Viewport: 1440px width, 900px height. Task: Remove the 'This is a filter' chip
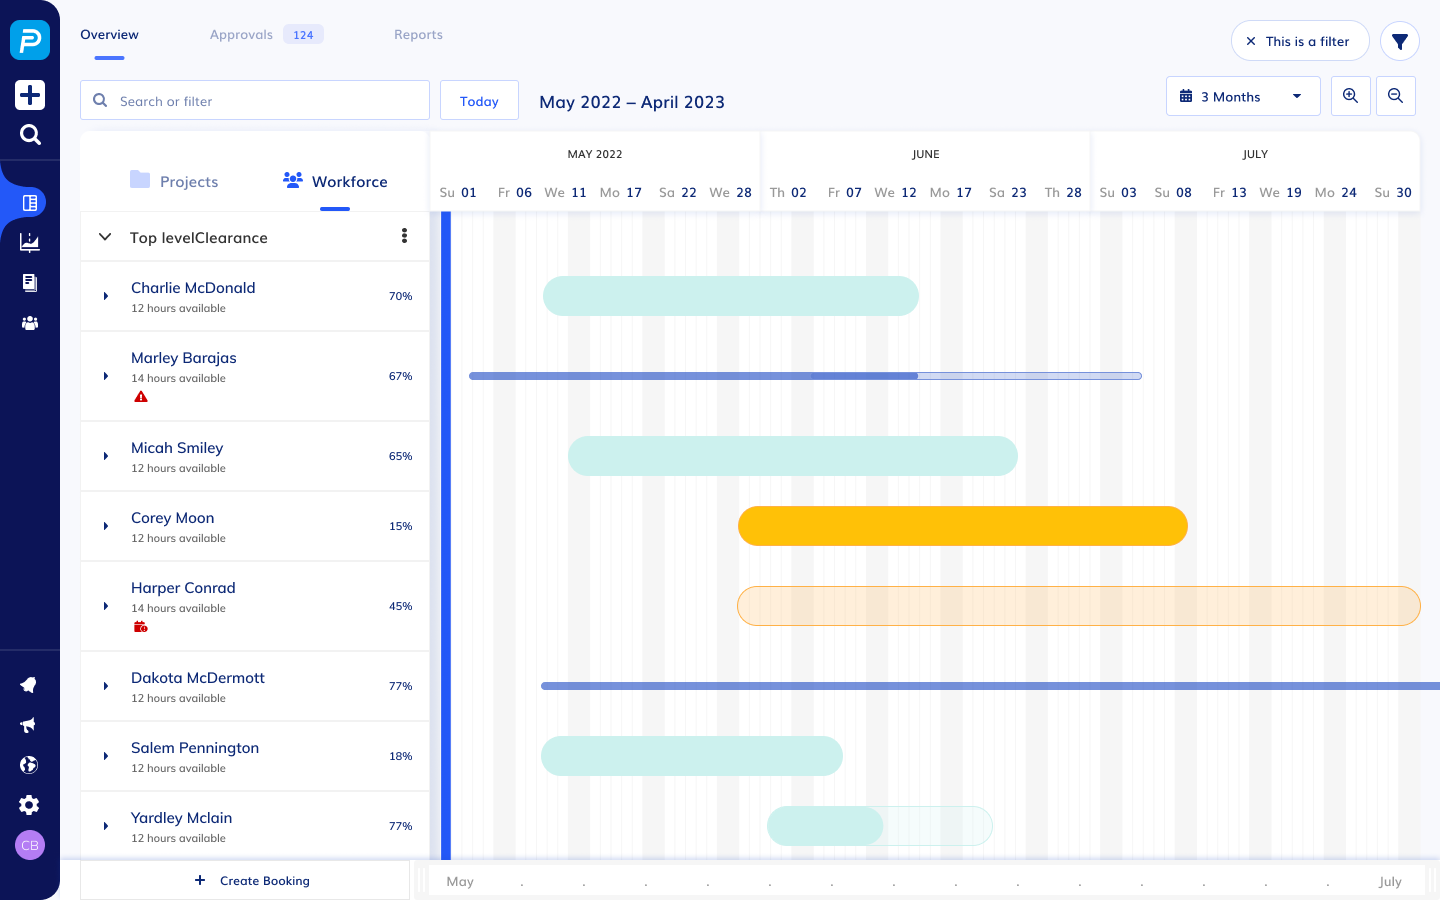pos(1251,41)
